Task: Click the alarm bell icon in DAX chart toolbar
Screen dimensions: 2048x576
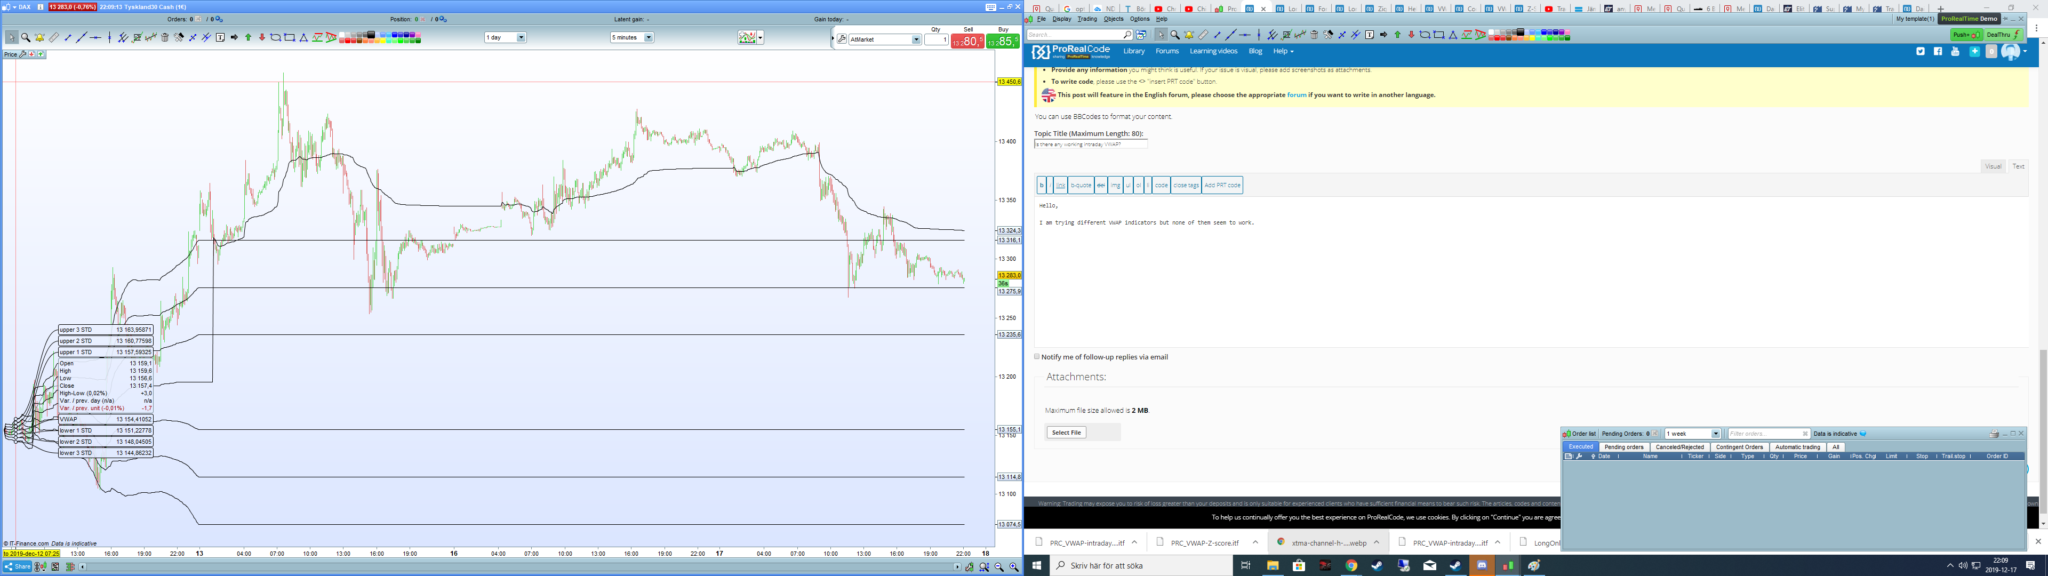Action: coord(39,38)
